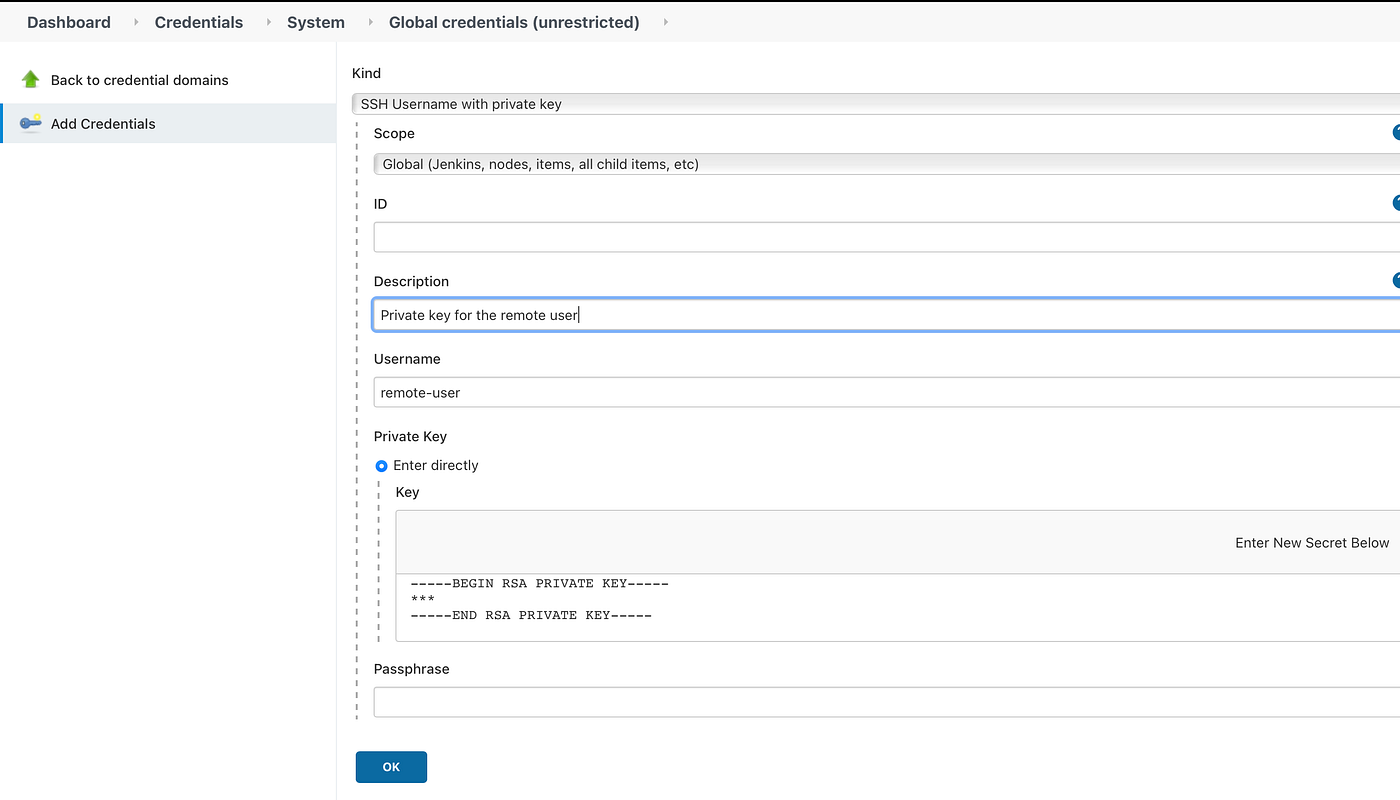Click the Username field containing remote-user
Image resolution: width=1400 pixels, height=800 pixels.
tap(887, 392)
